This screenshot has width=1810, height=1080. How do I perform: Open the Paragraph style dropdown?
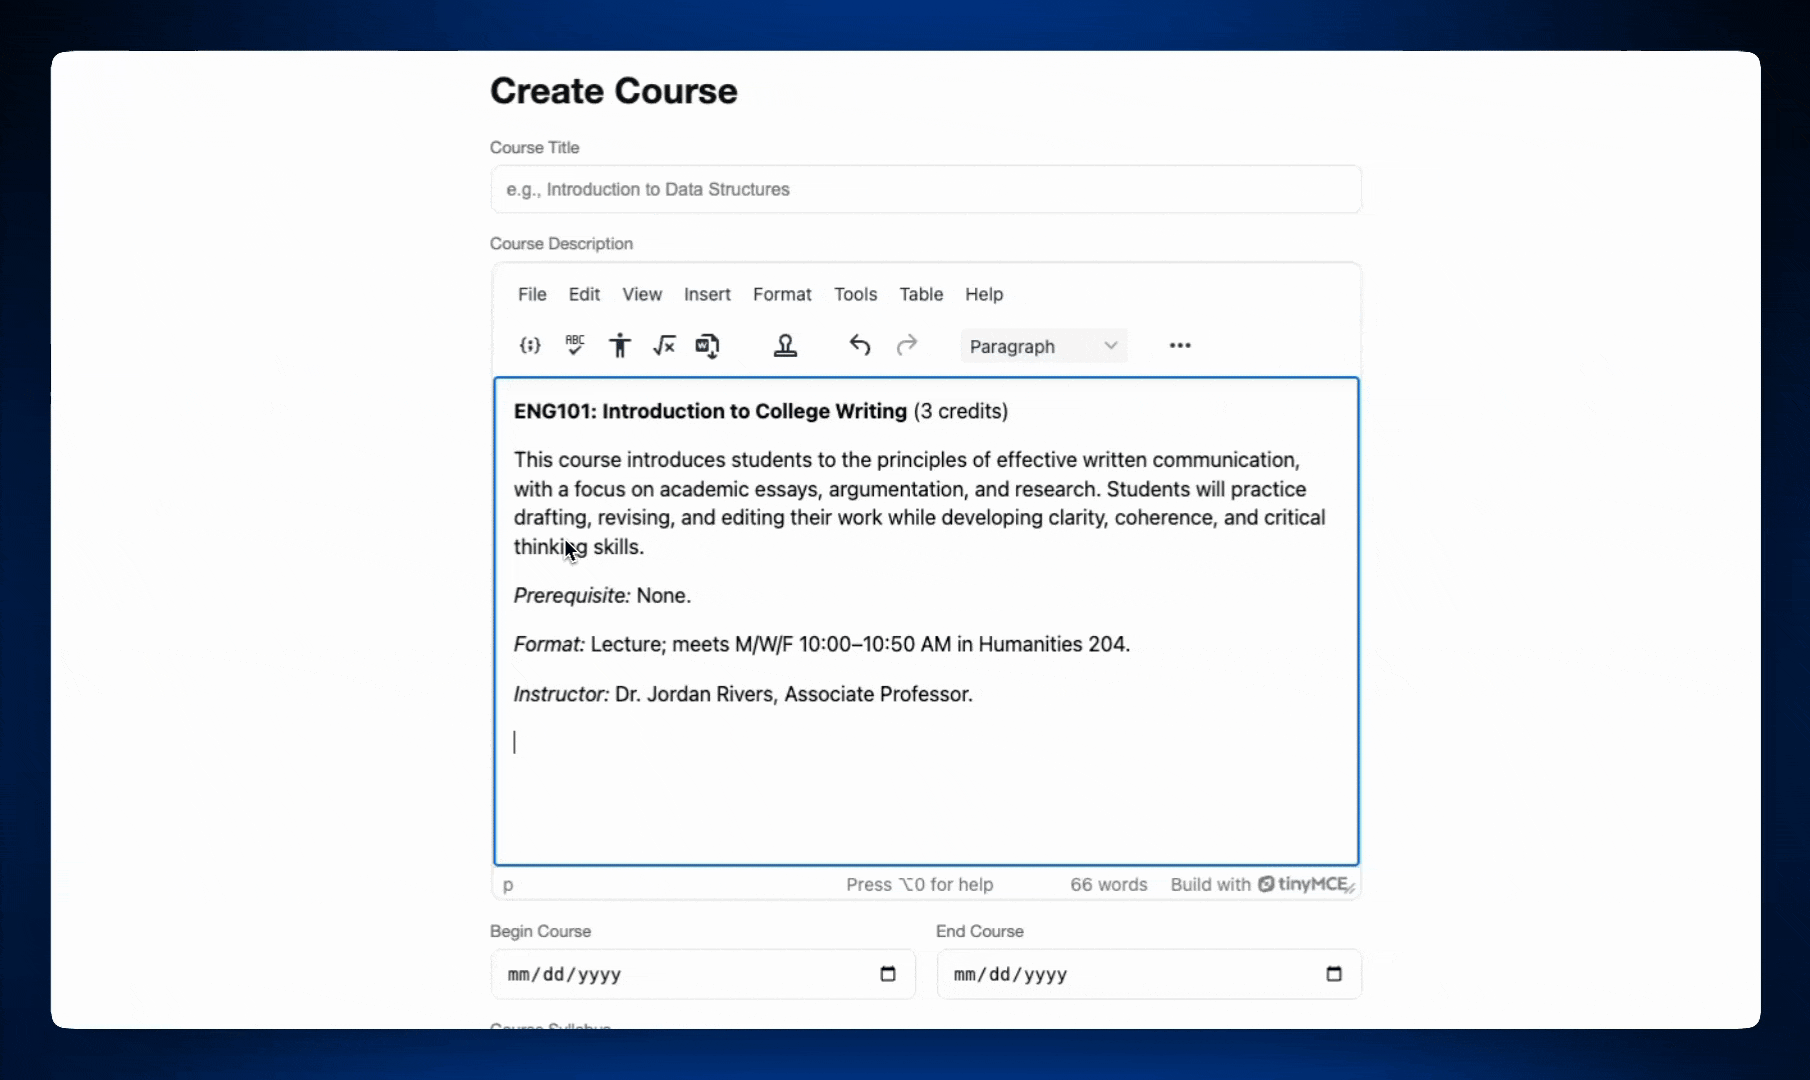point(1043,345)
